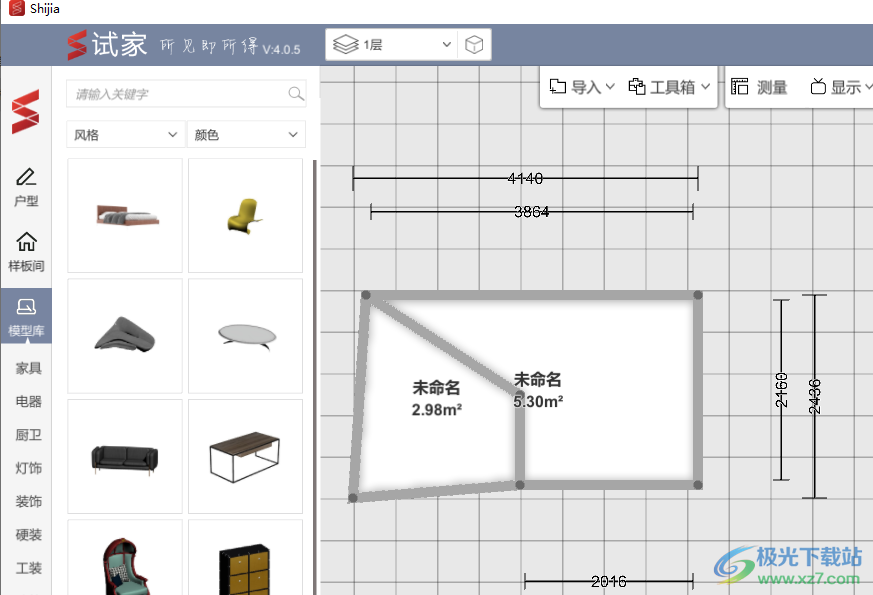Focus the keyword search input field
This screenshot has width=873, height=595.
click(186, 94)
